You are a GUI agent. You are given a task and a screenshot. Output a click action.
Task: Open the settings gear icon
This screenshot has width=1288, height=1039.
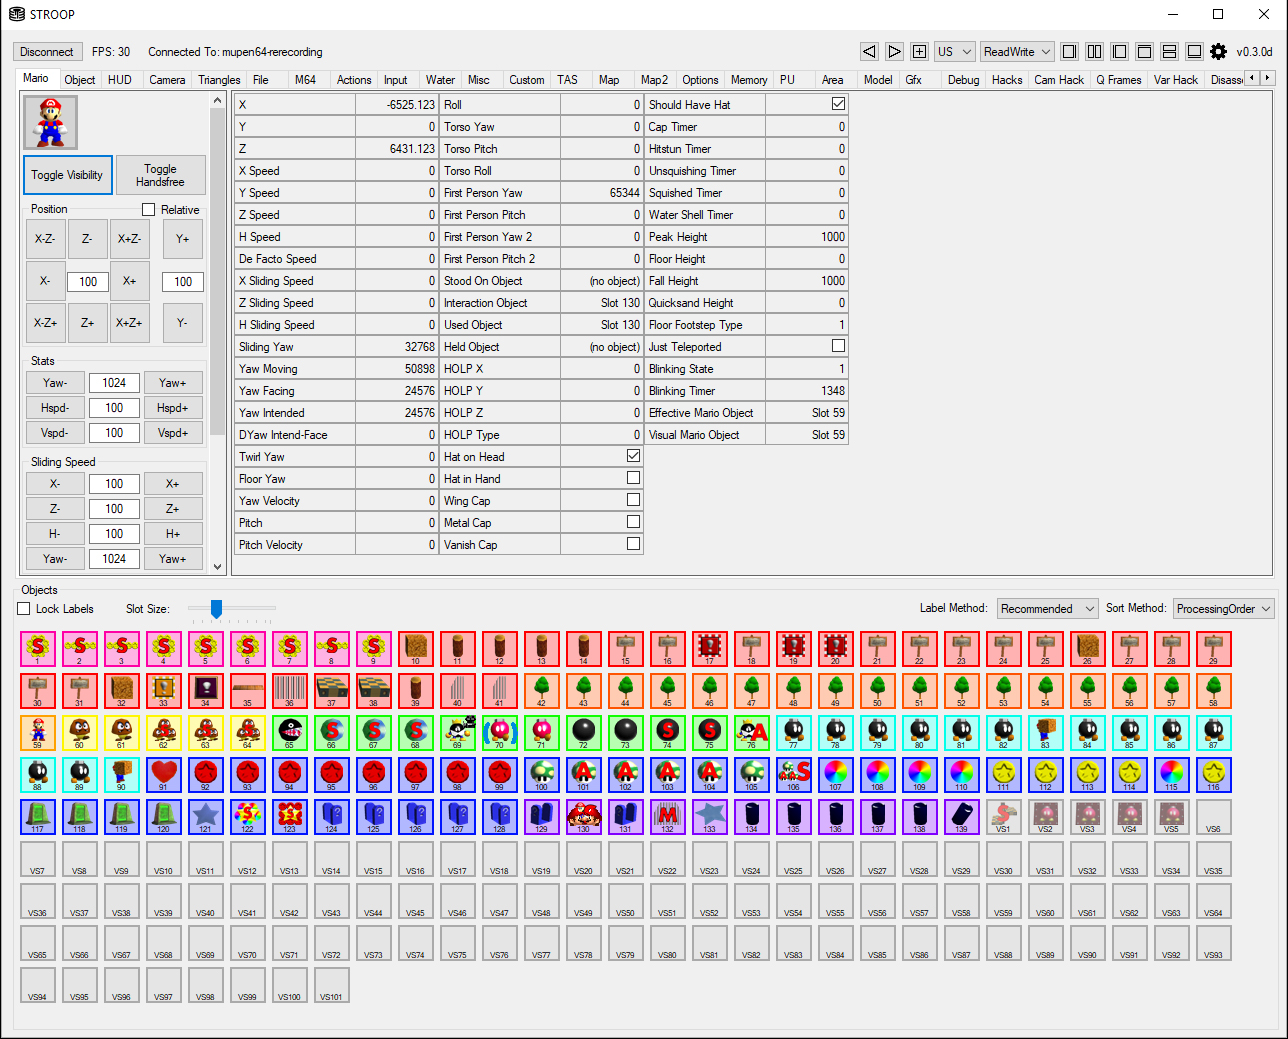click(1218, 52)
